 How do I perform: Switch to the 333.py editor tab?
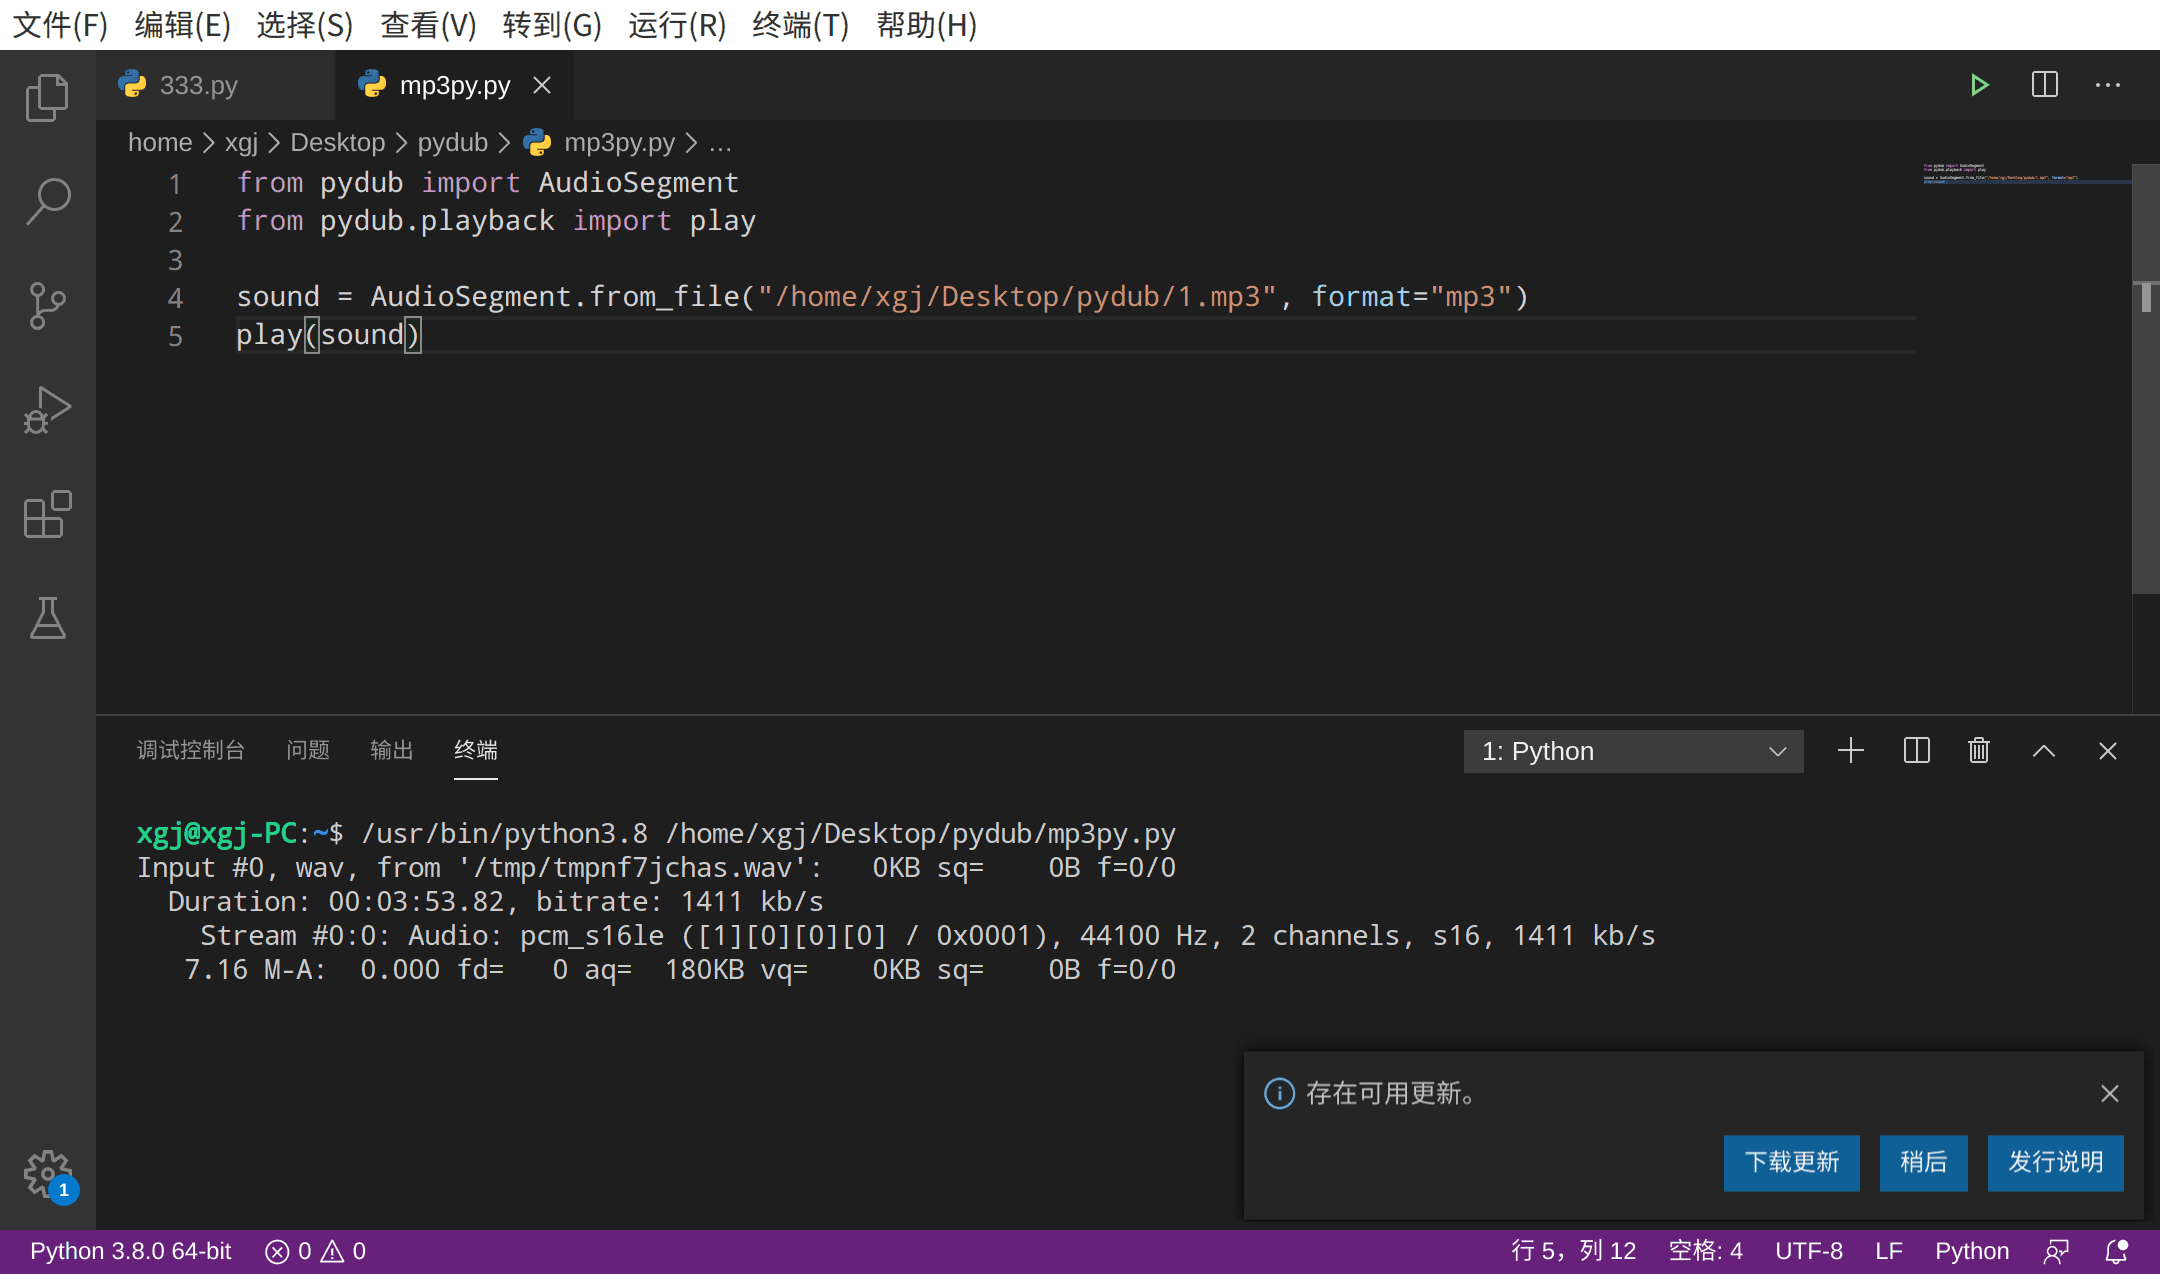(215, 85)
